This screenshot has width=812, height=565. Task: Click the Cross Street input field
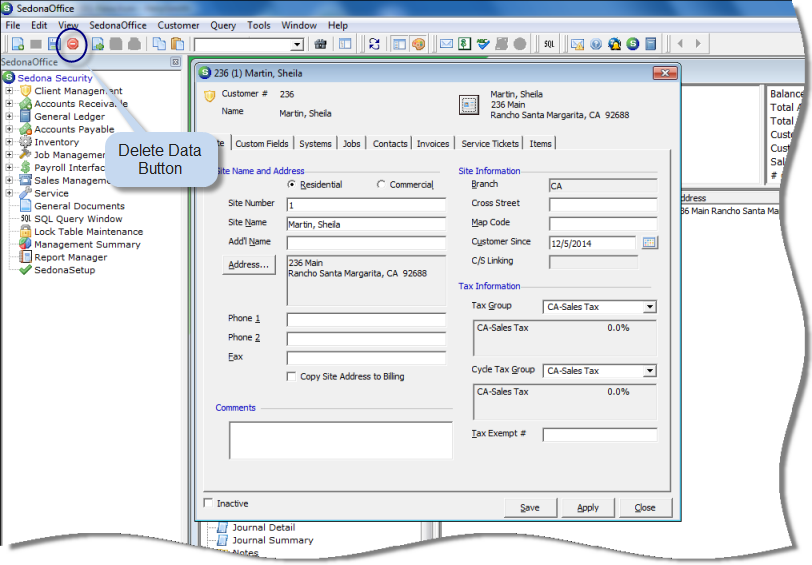point(603,204)
